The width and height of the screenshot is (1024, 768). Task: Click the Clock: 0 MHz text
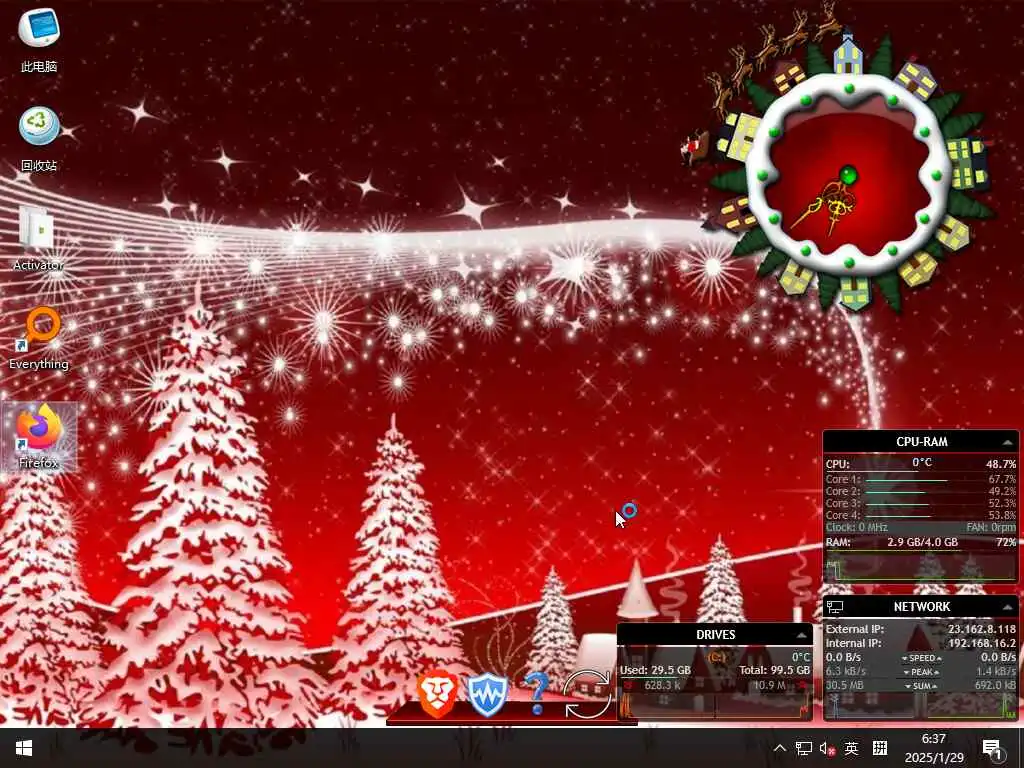(856, 527)
